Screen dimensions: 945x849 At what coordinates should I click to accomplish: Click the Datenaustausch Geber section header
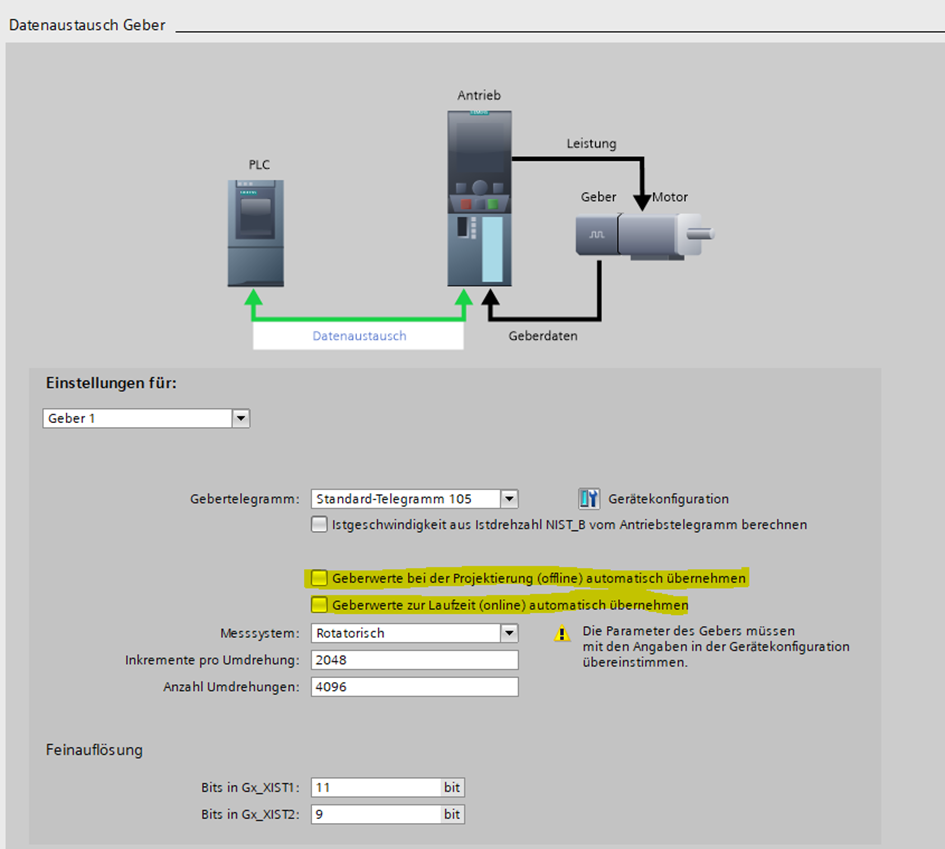[x=87, y=25]
